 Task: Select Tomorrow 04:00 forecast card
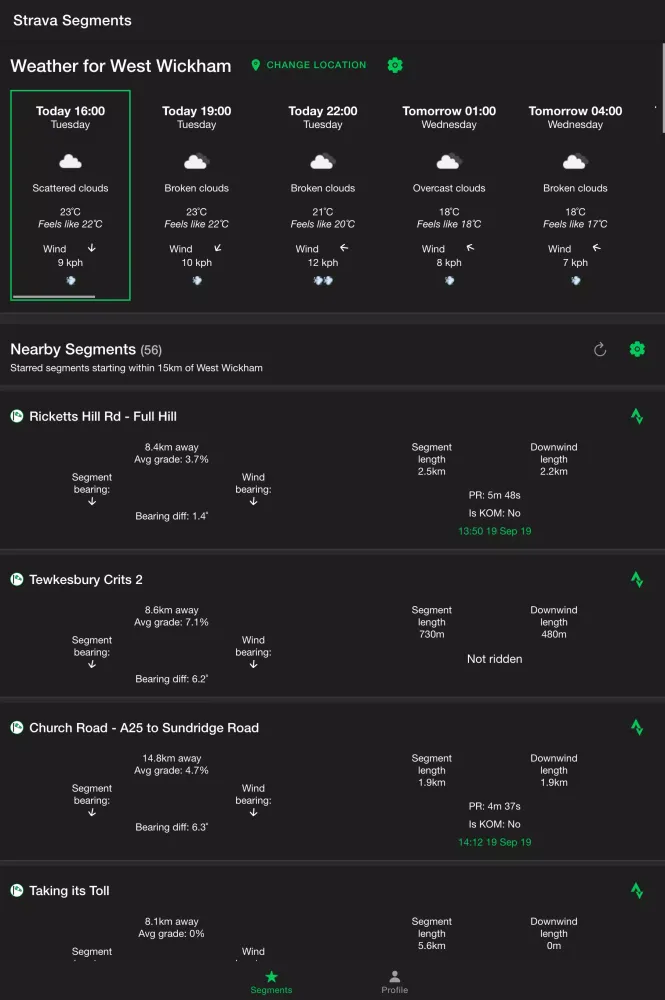[575, 195]
